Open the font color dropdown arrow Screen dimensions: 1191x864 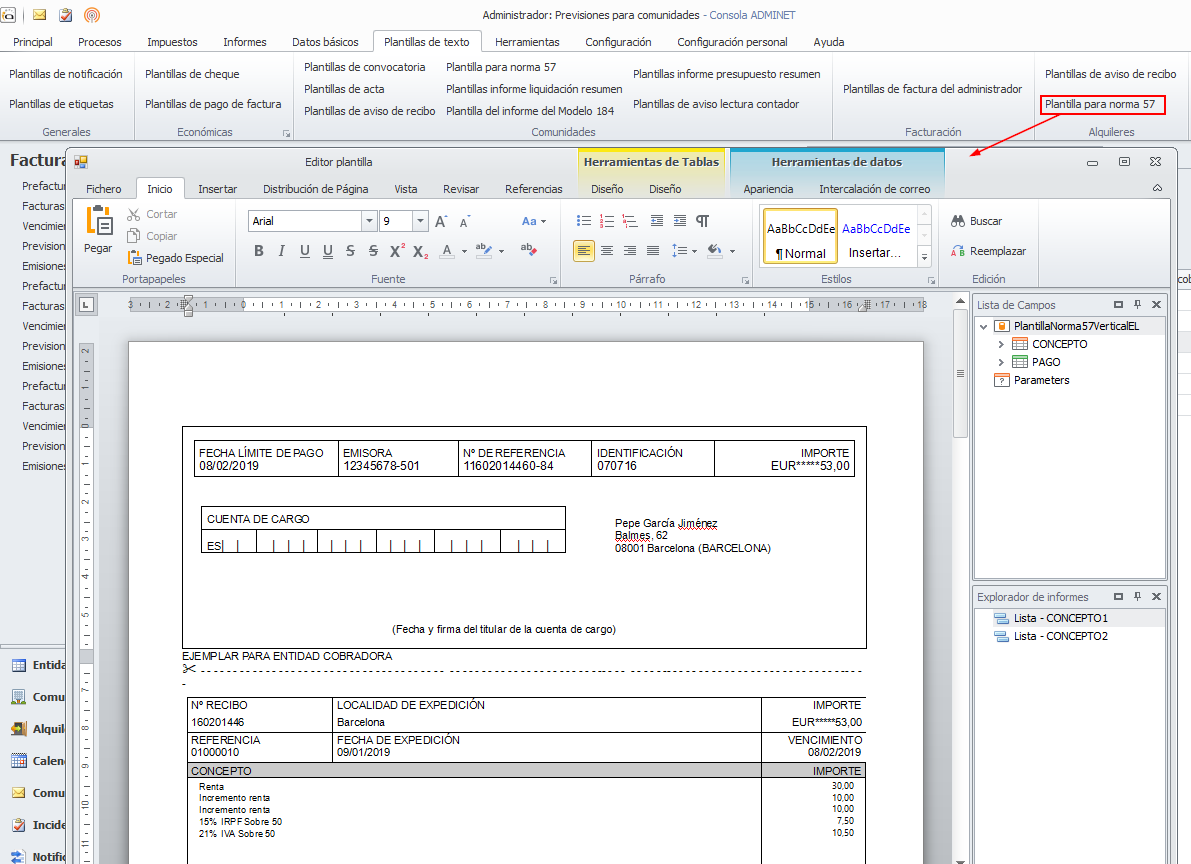click(465, 251)
